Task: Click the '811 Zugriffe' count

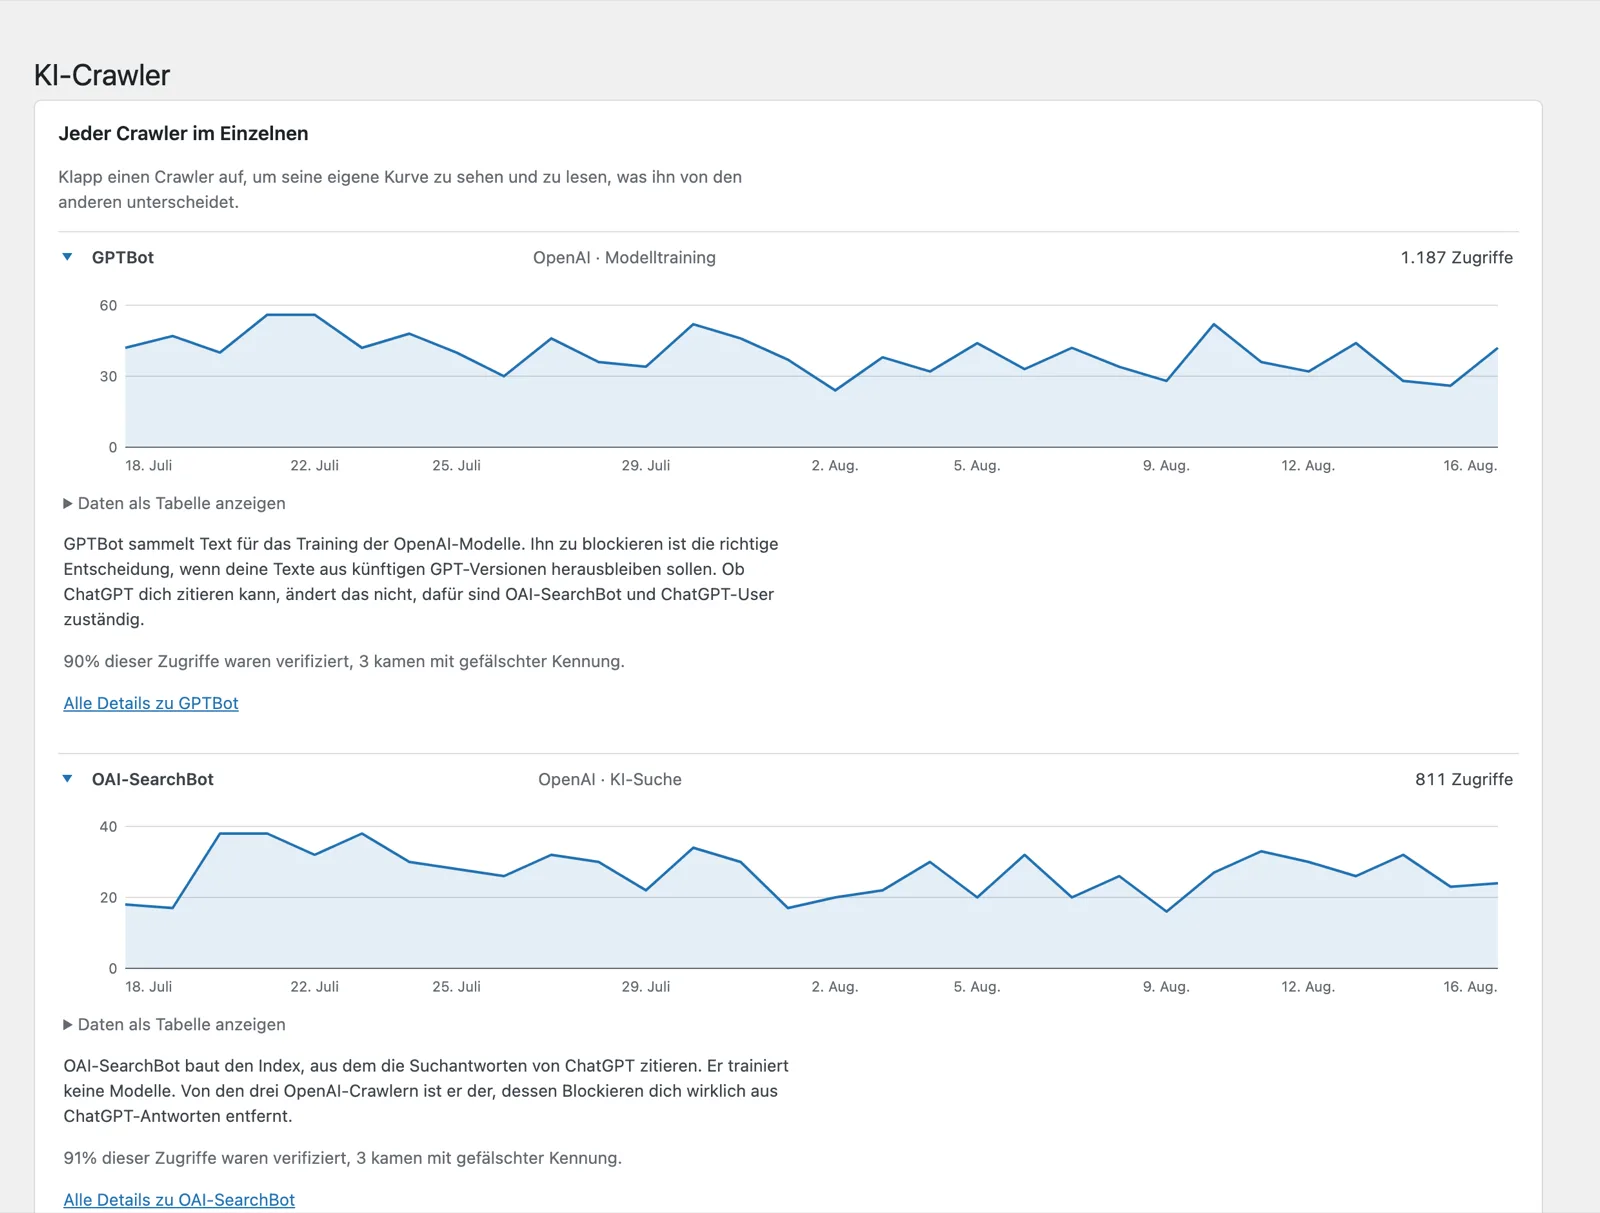Action: tap(1464, 779)
